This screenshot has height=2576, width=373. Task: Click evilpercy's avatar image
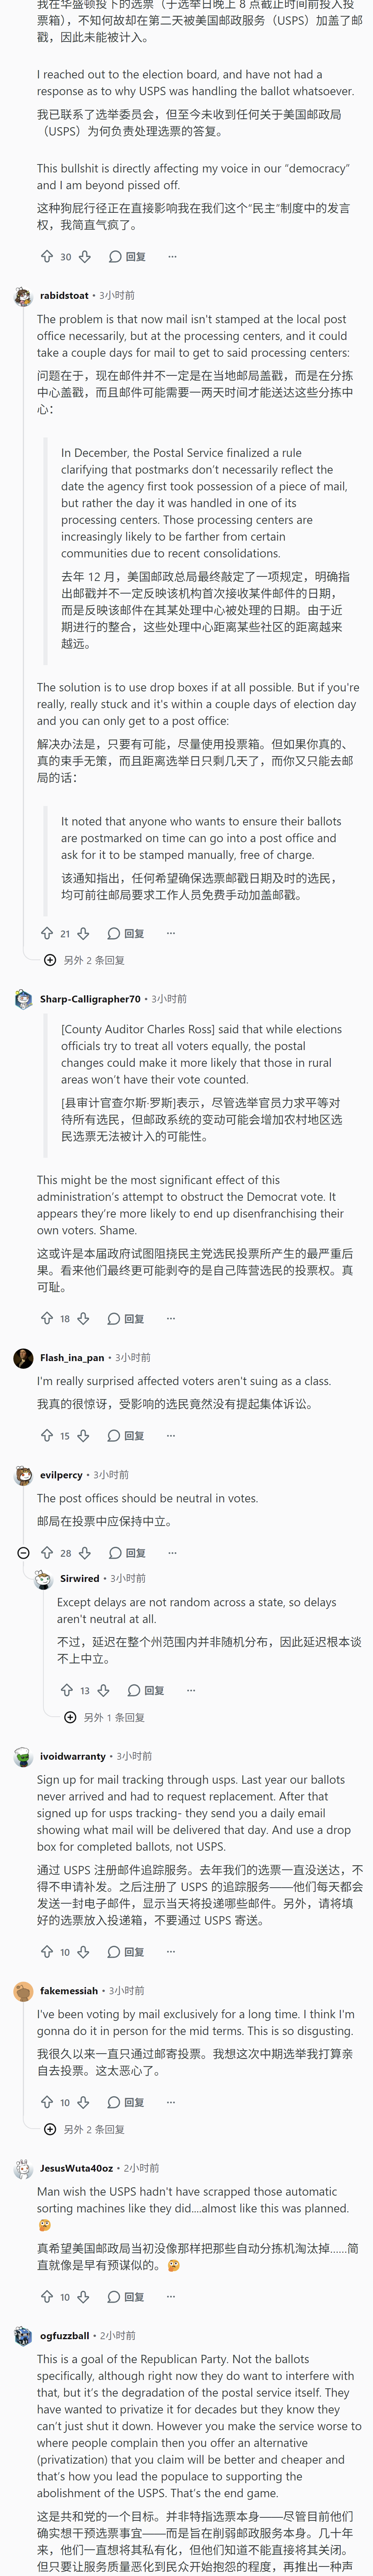23,1474
